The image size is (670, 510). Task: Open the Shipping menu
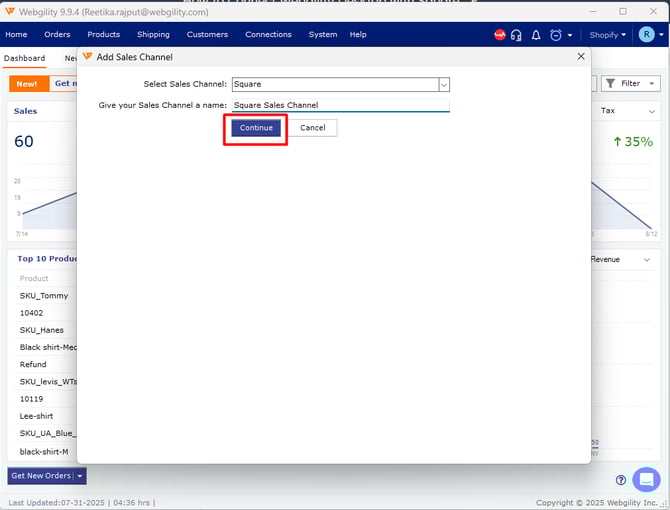pos(153,35)
